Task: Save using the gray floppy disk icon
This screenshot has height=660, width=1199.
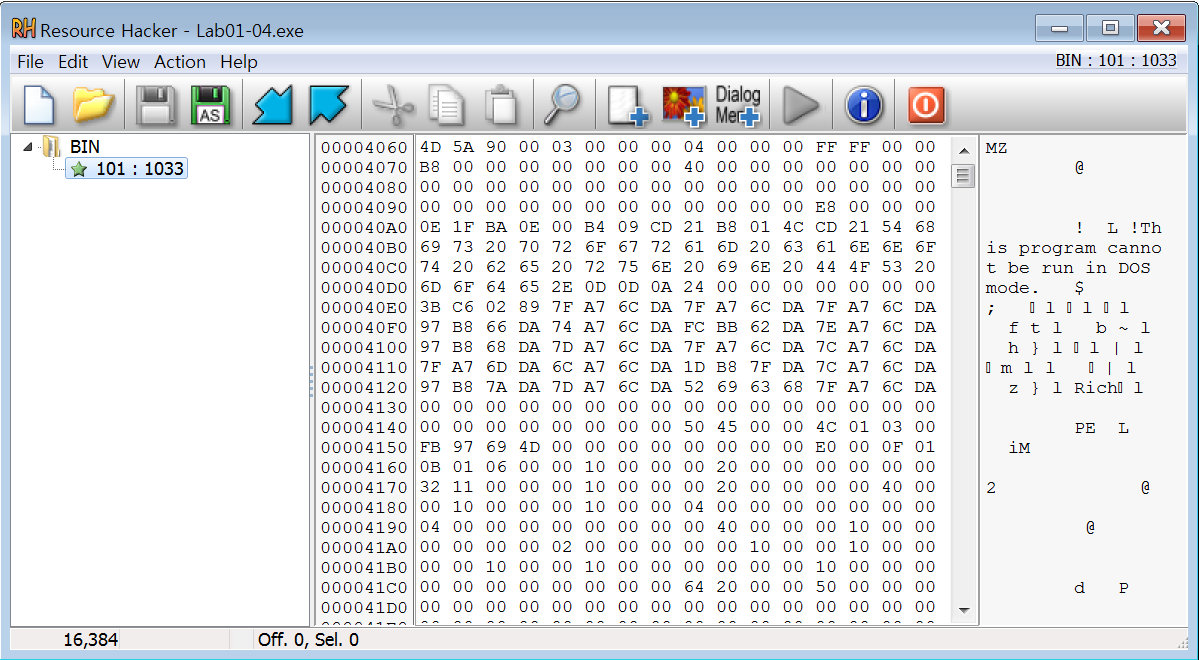Action: click(156, 105)
